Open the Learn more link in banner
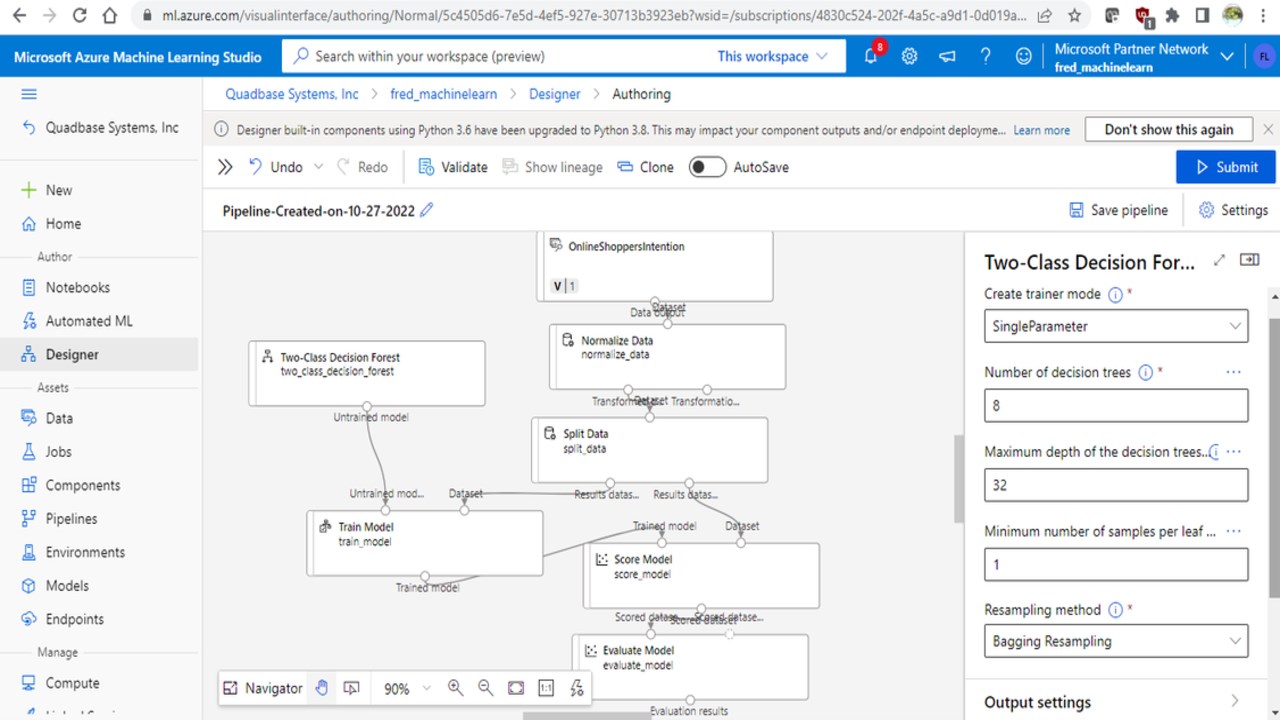Image resolution: width=1280 pixels, height=720 pixels. click(1041, 130)
